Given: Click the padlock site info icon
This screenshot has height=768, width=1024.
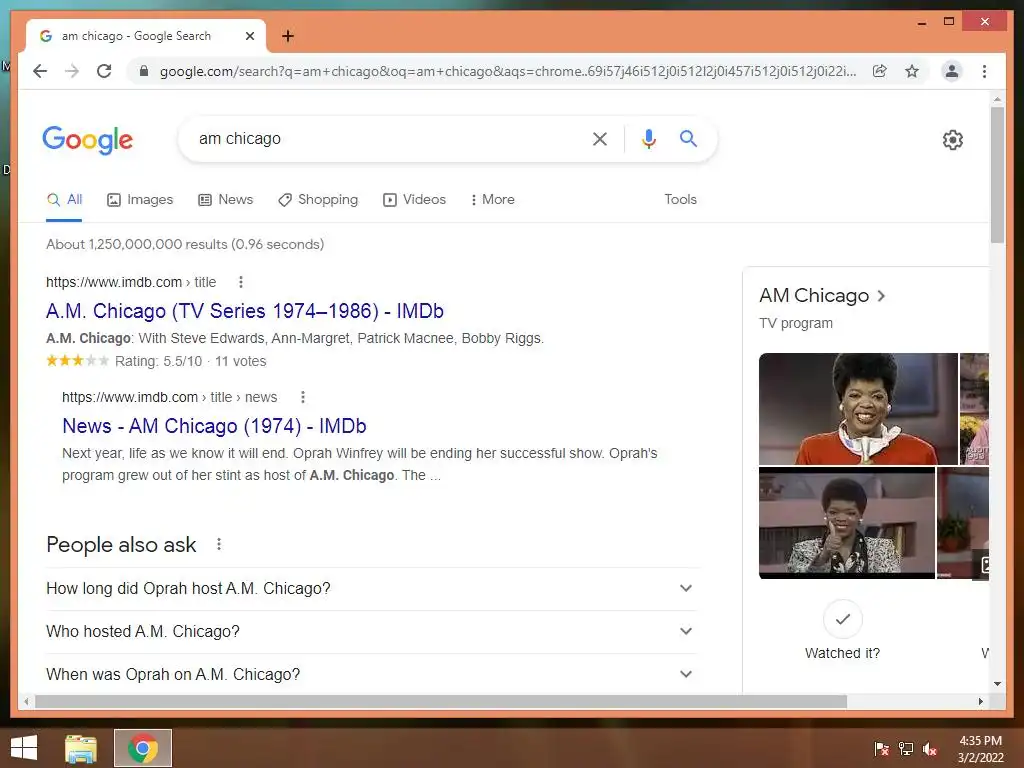Looking at the screenshot, I should [x=144, y=71].
